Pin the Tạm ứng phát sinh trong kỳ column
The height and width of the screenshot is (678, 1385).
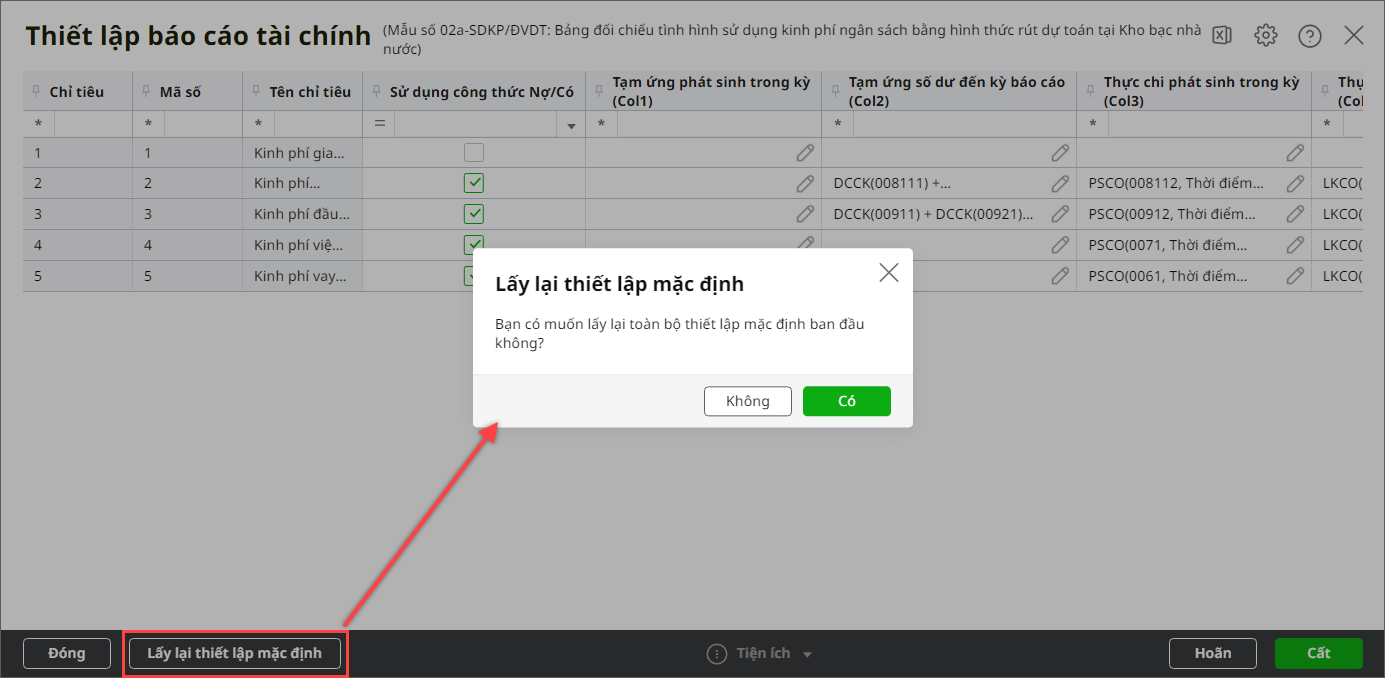click(x=600, y=92)
